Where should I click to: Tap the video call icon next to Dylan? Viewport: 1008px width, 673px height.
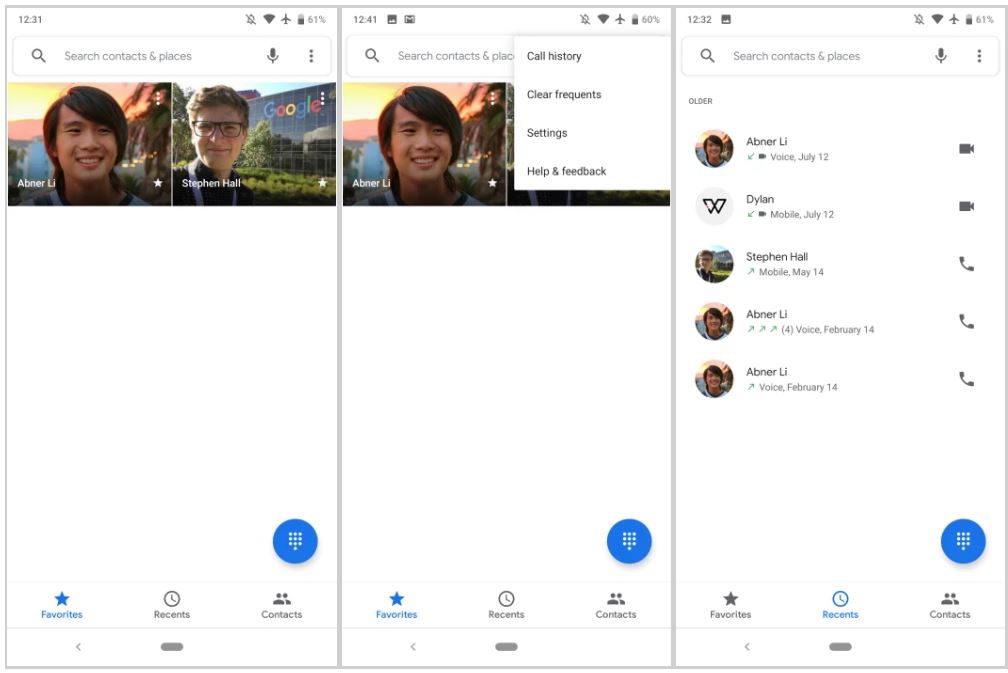click(x=966, y=206)
